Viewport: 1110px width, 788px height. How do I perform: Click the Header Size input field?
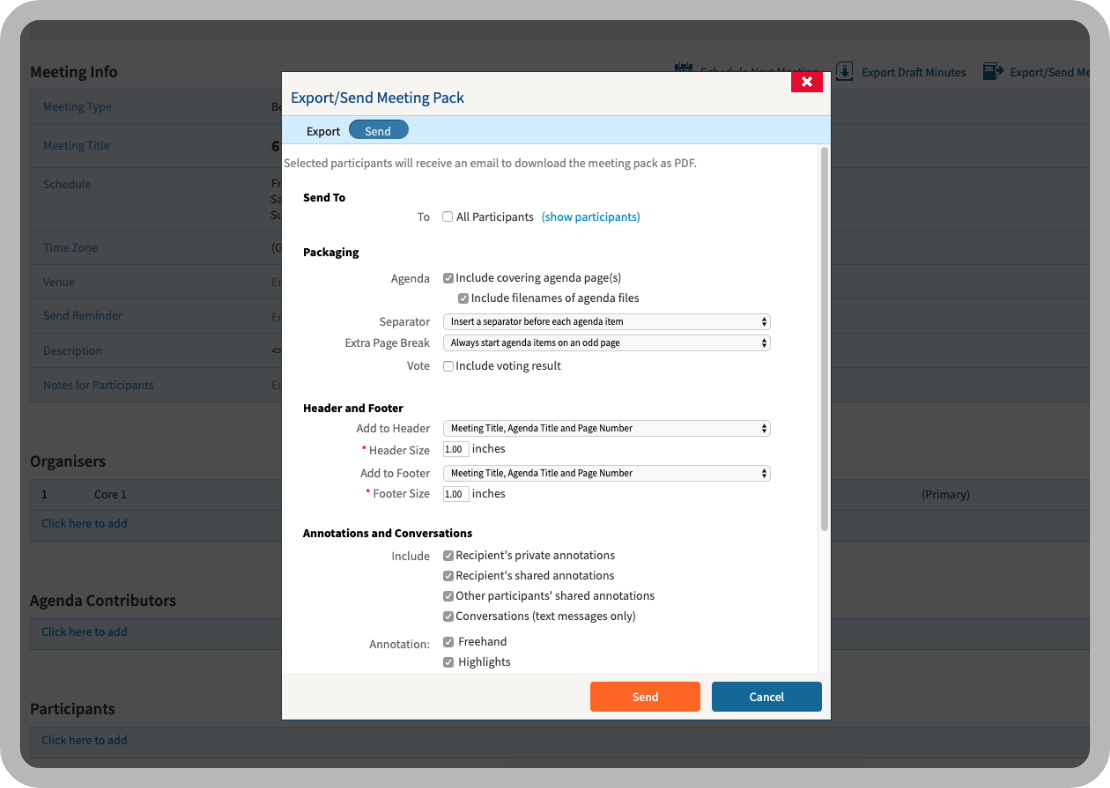coord(456,450)
